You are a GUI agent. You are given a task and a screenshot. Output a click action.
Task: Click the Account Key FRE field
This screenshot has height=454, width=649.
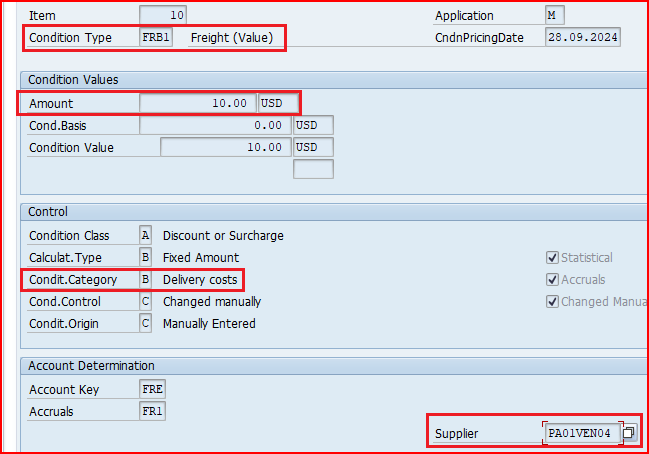pyautogui.click(x=152, y=389)
